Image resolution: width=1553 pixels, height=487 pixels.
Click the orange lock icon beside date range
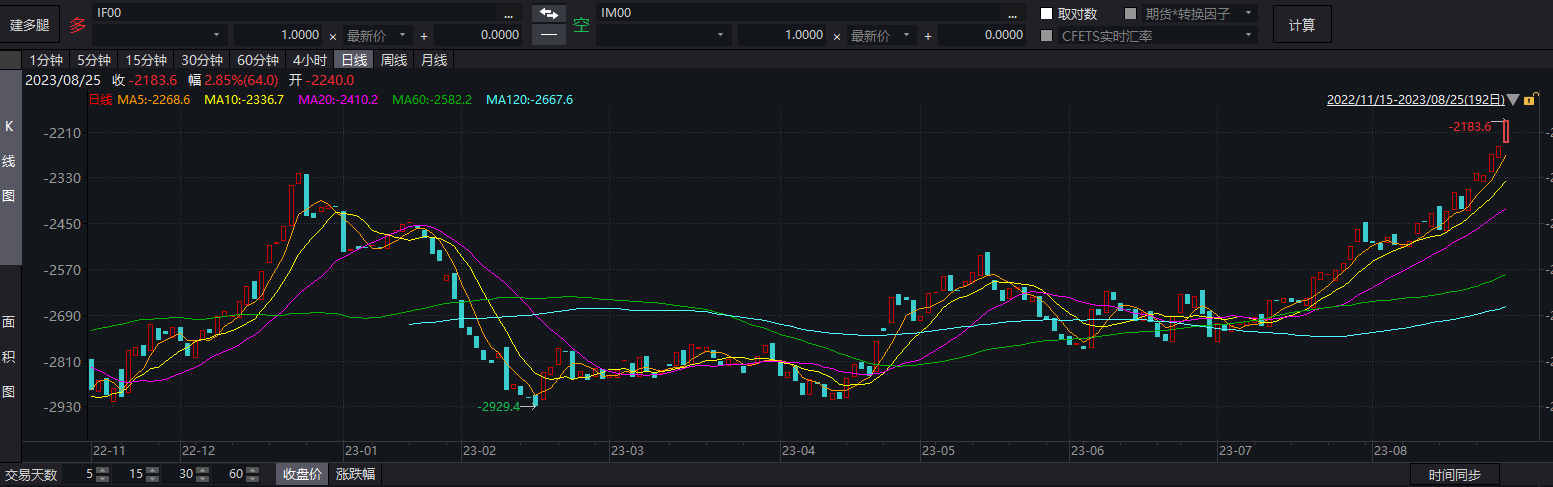pyautogui.click(x=1529, y=100)
